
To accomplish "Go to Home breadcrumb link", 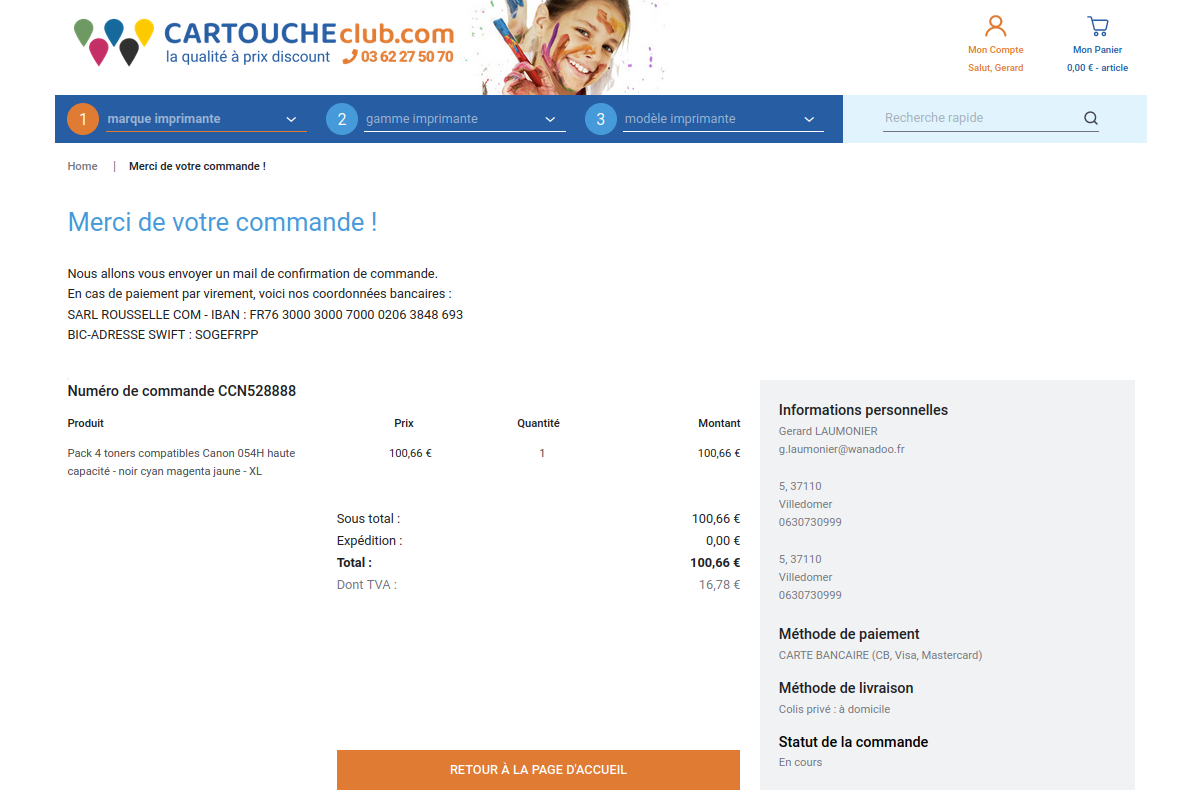I will tap(82, 166).
